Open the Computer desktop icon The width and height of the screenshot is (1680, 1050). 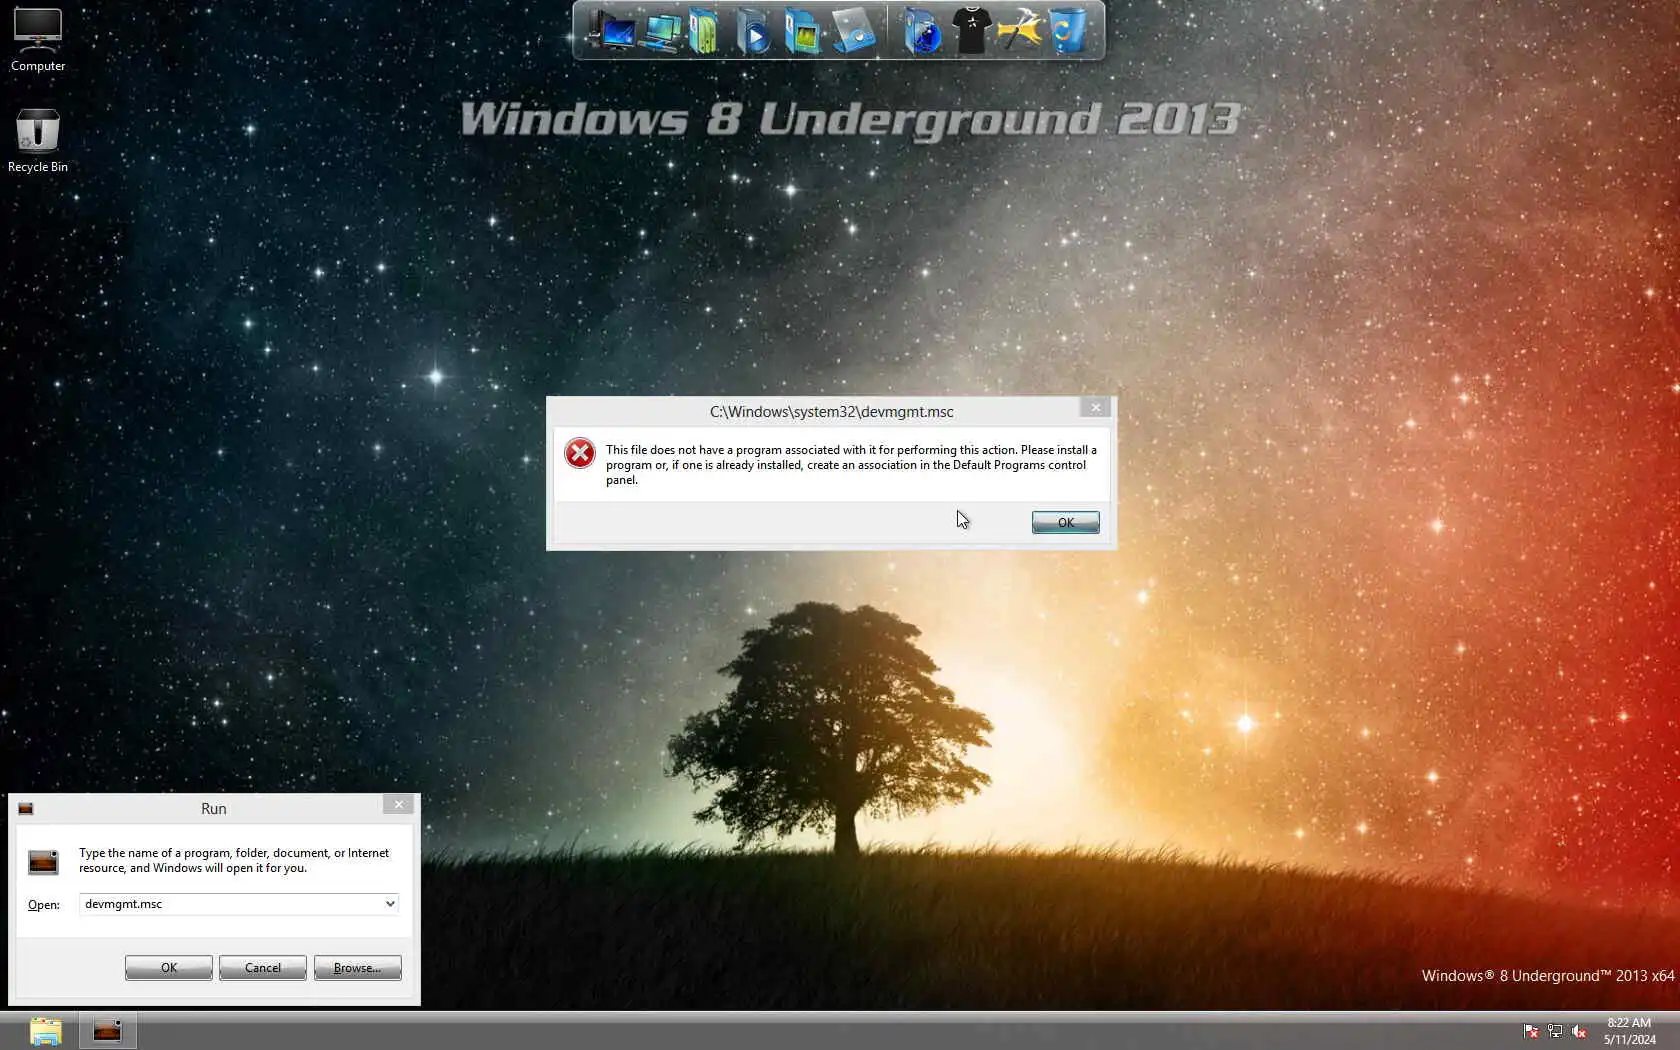point(38,40)
